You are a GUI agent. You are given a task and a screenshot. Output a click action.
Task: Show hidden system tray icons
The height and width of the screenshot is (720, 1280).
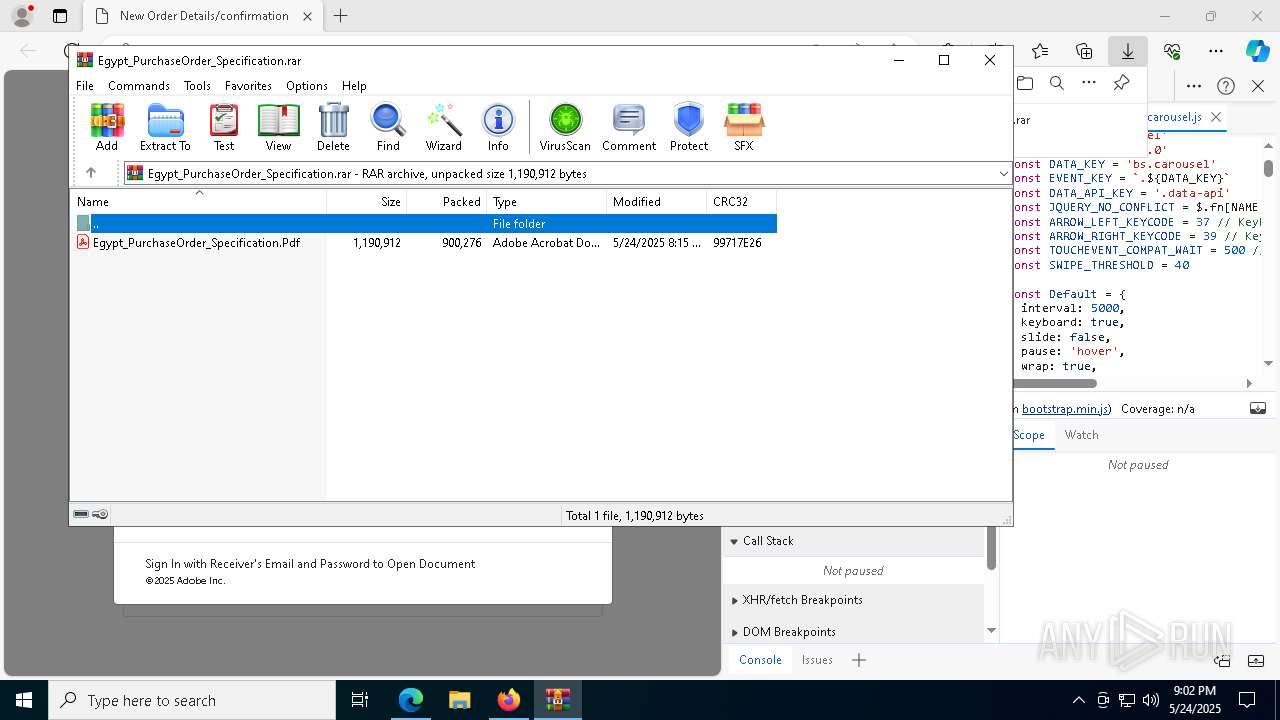[x=1078, y=700]
